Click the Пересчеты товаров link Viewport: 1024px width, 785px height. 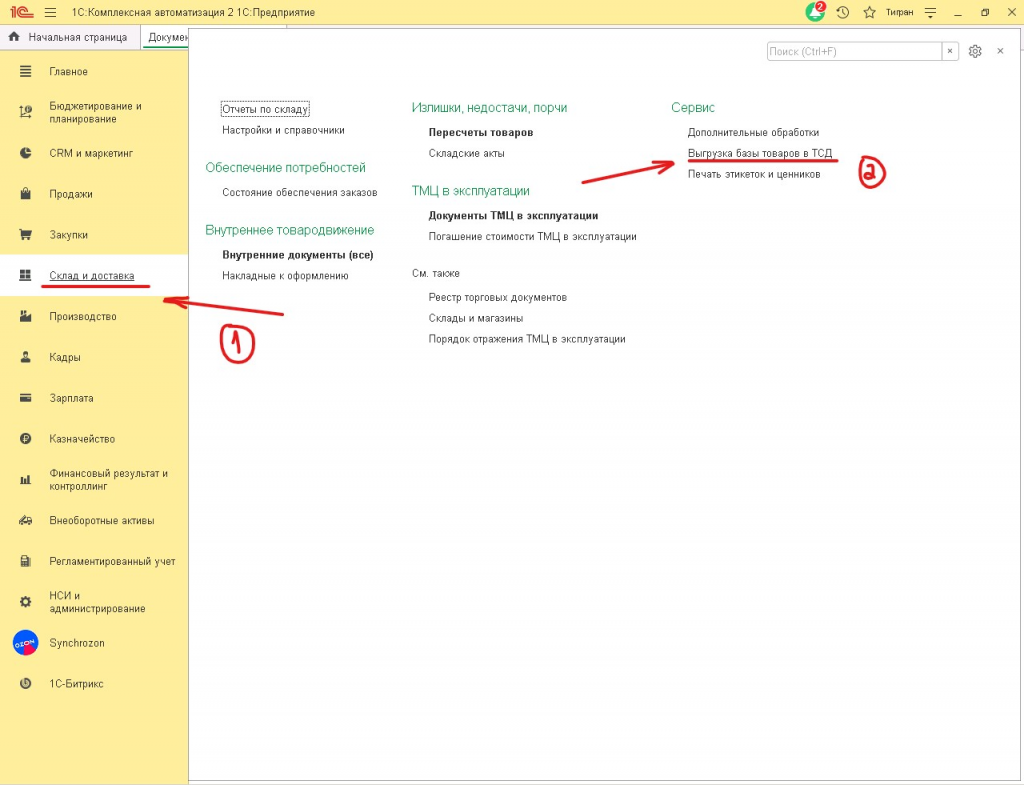(x=480, y=132)
